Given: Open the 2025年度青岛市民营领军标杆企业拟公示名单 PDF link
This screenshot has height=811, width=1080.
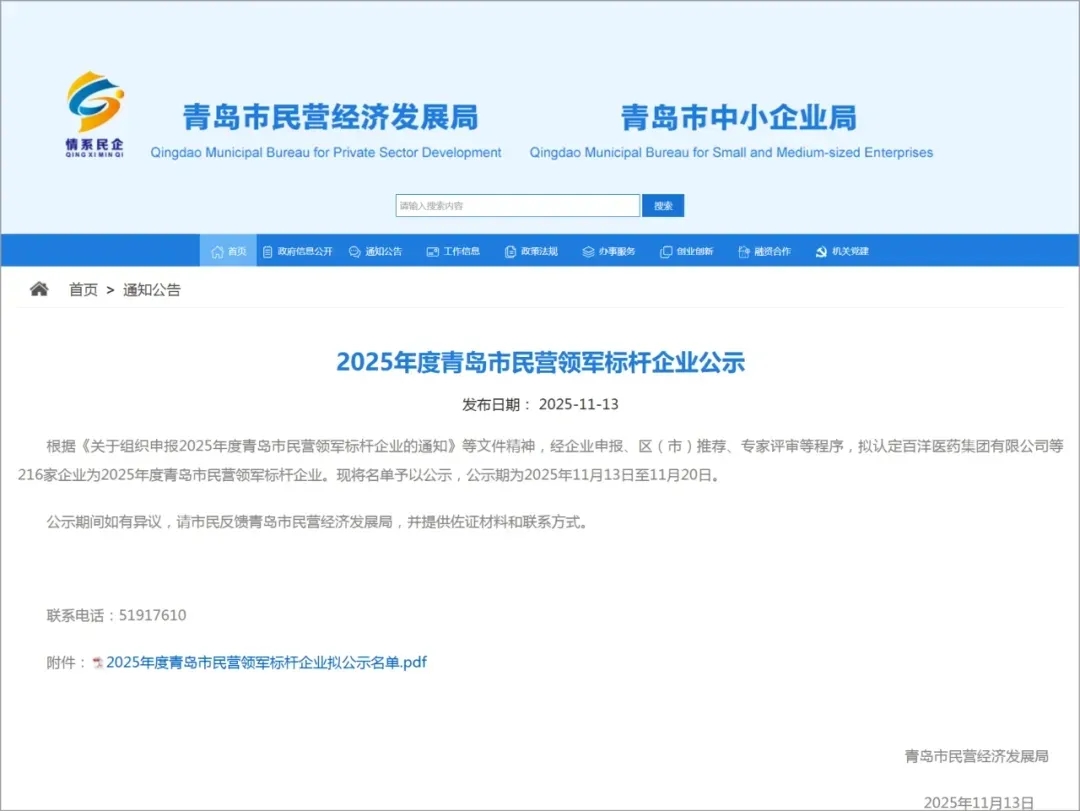Looking at the screenshot, I should (266, 662).
